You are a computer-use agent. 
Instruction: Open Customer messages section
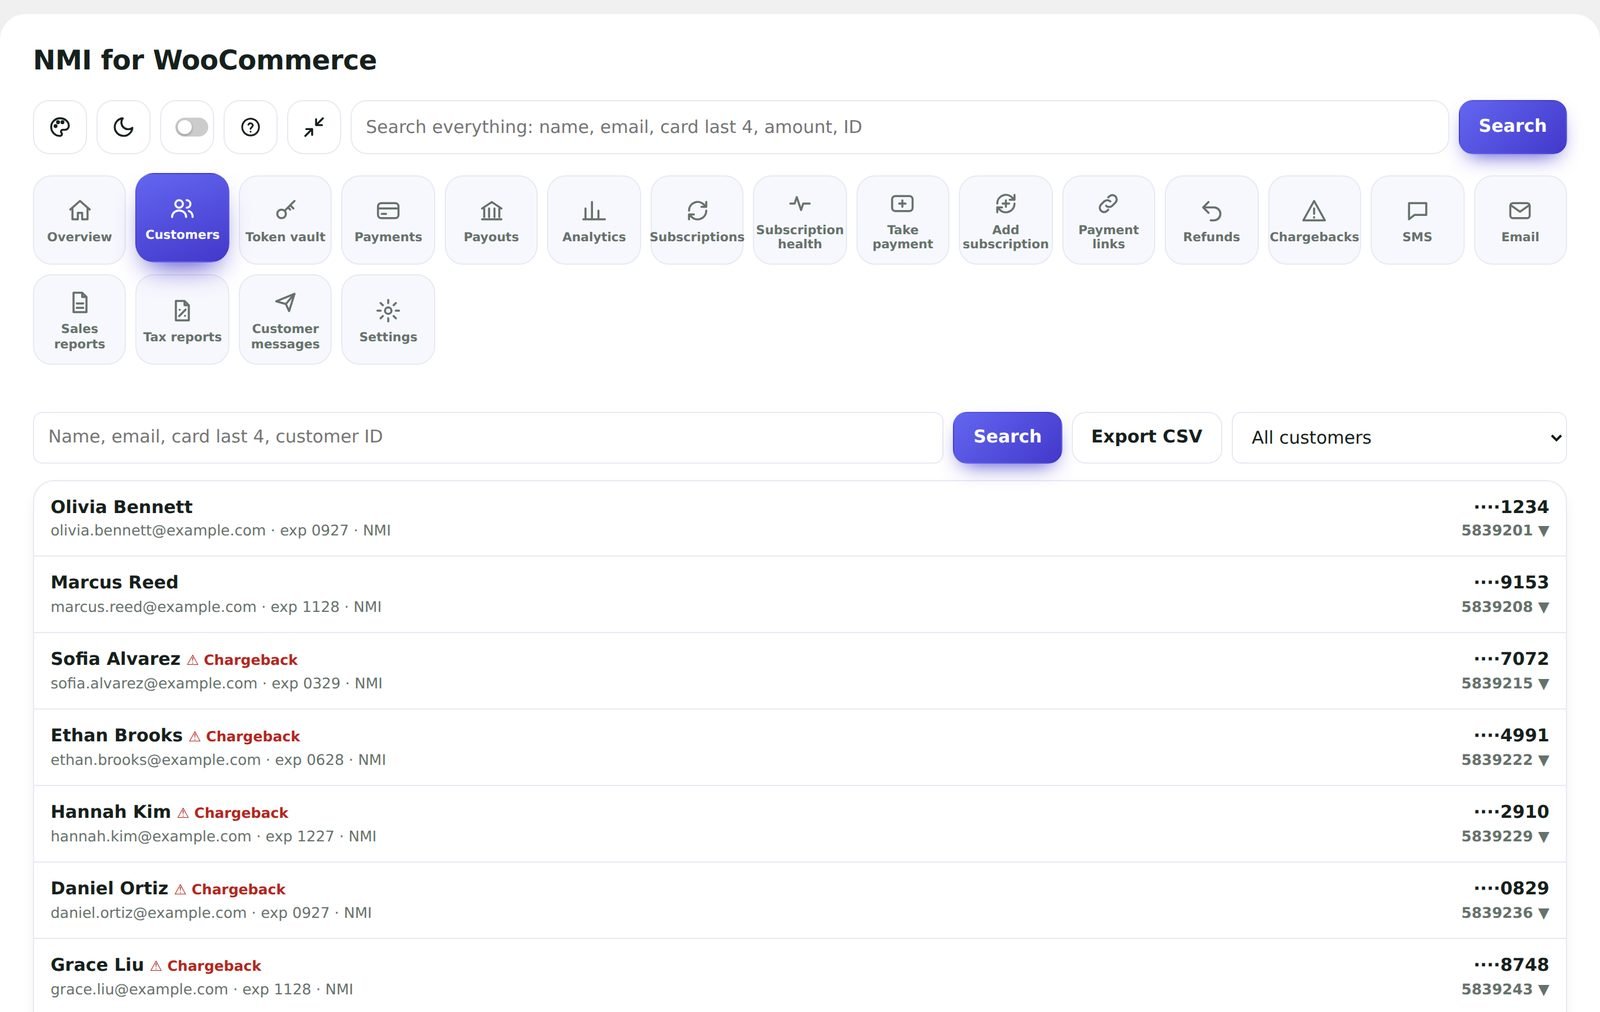click(285, 320)
